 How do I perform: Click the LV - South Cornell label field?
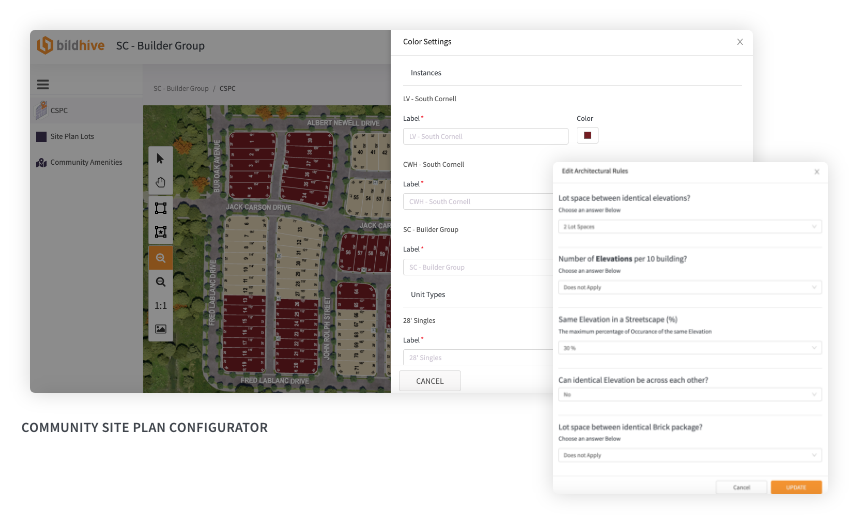point(485,136)
